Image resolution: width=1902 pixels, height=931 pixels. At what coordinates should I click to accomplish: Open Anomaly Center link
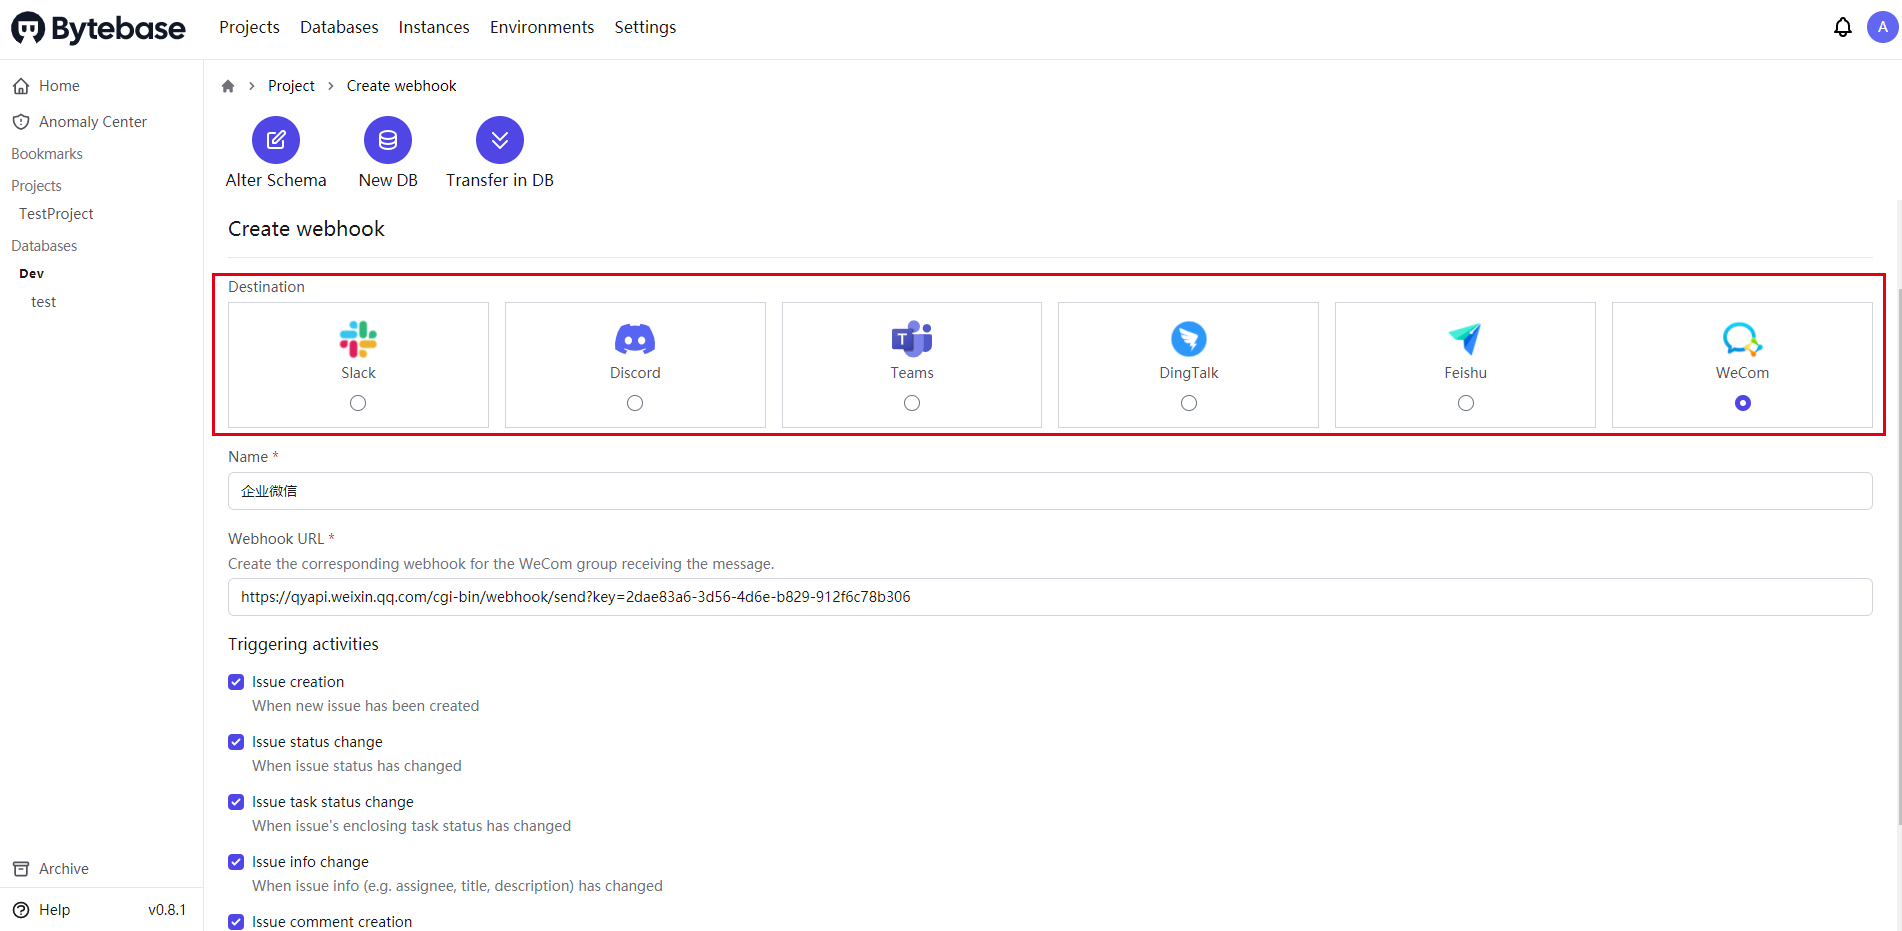[x=93, y=122]
